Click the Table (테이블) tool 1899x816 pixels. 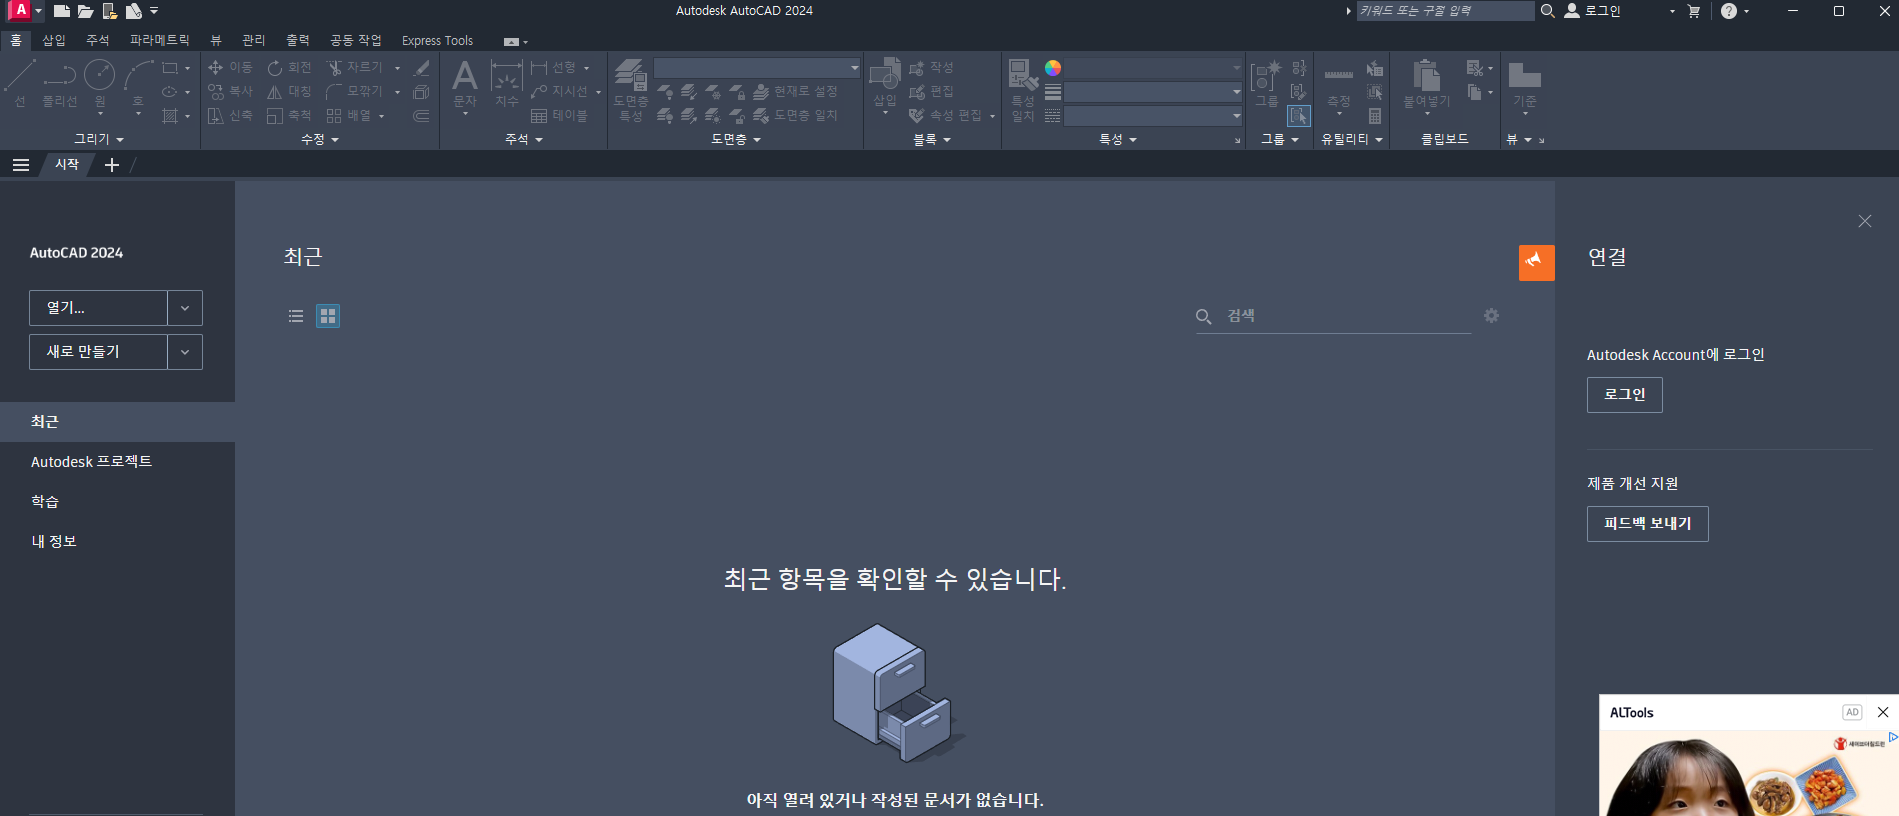(x=559, y=115)
